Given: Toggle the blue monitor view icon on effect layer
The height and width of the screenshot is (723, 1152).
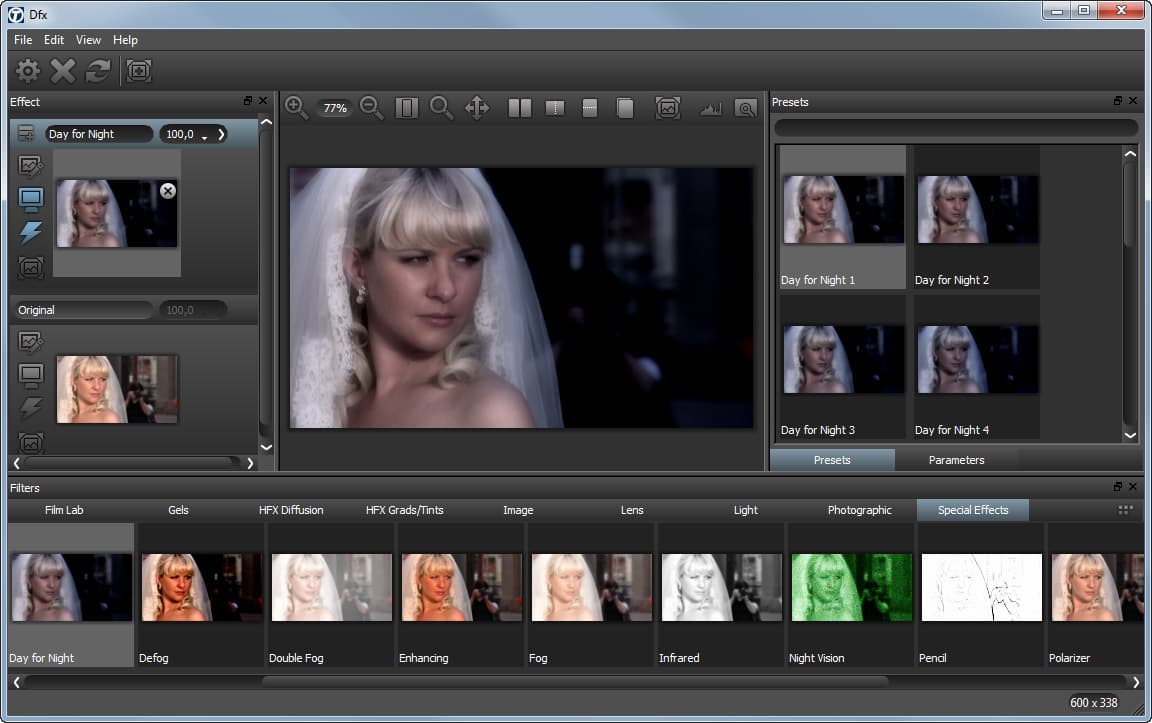Looking at the screenshot, I should [30, 199].
